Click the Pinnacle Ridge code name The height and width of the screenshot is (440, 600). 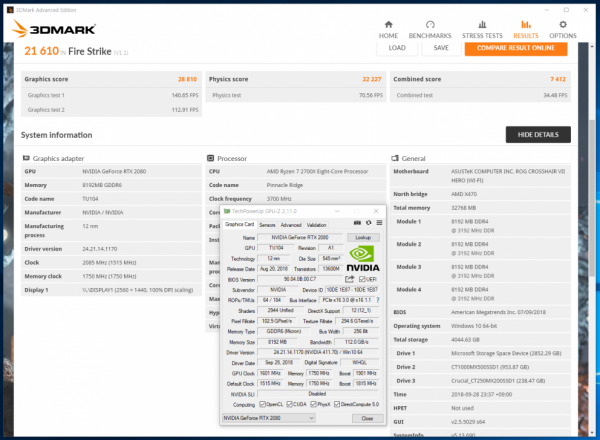point(285,185)
